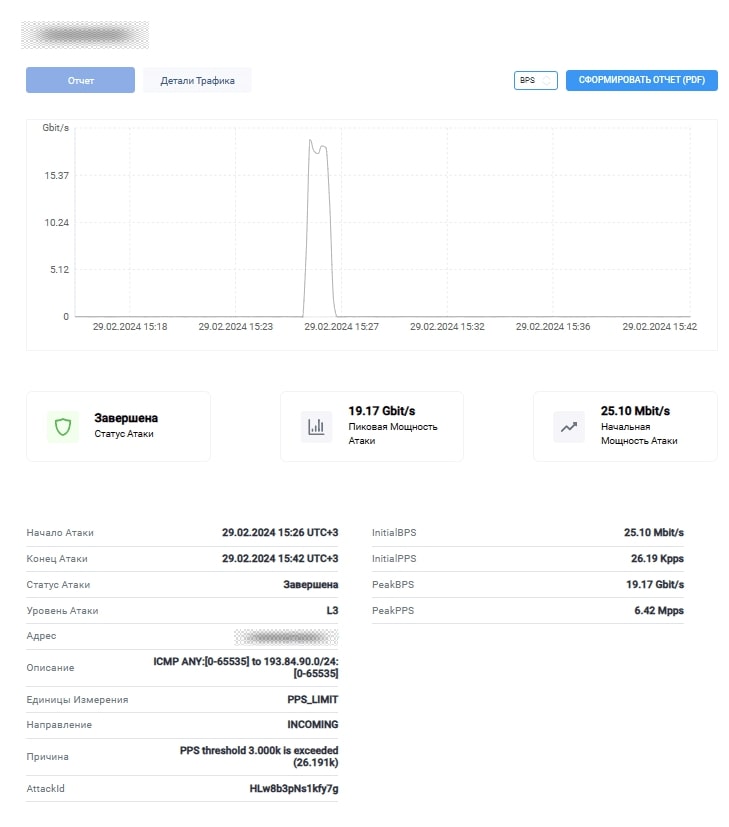The height and width of the screenshot is (827, 729).
Task: Click the Конец Атаки label
Action: [x=57, y=559]
